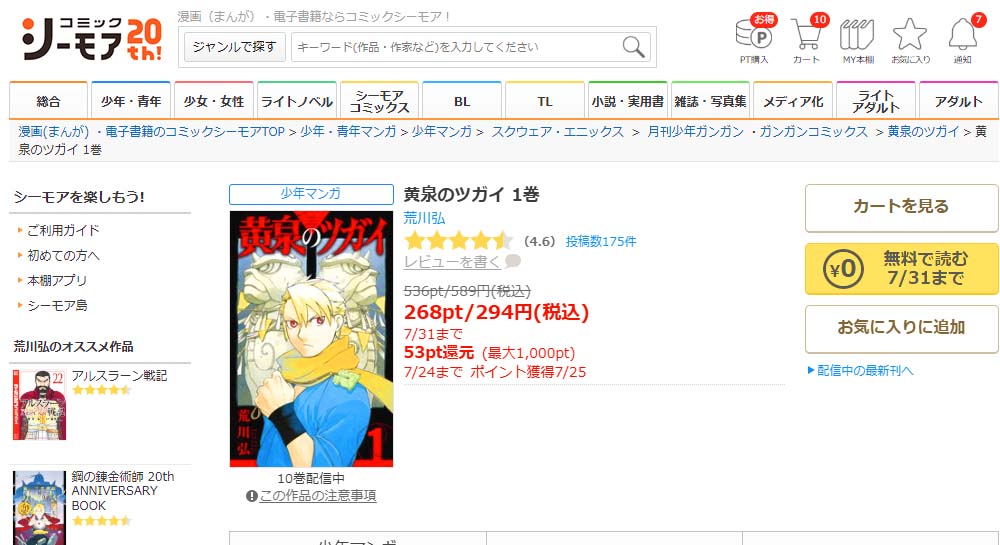
Task: Click the コミックシーモア 20th logo
Action: tap(92, 40)
